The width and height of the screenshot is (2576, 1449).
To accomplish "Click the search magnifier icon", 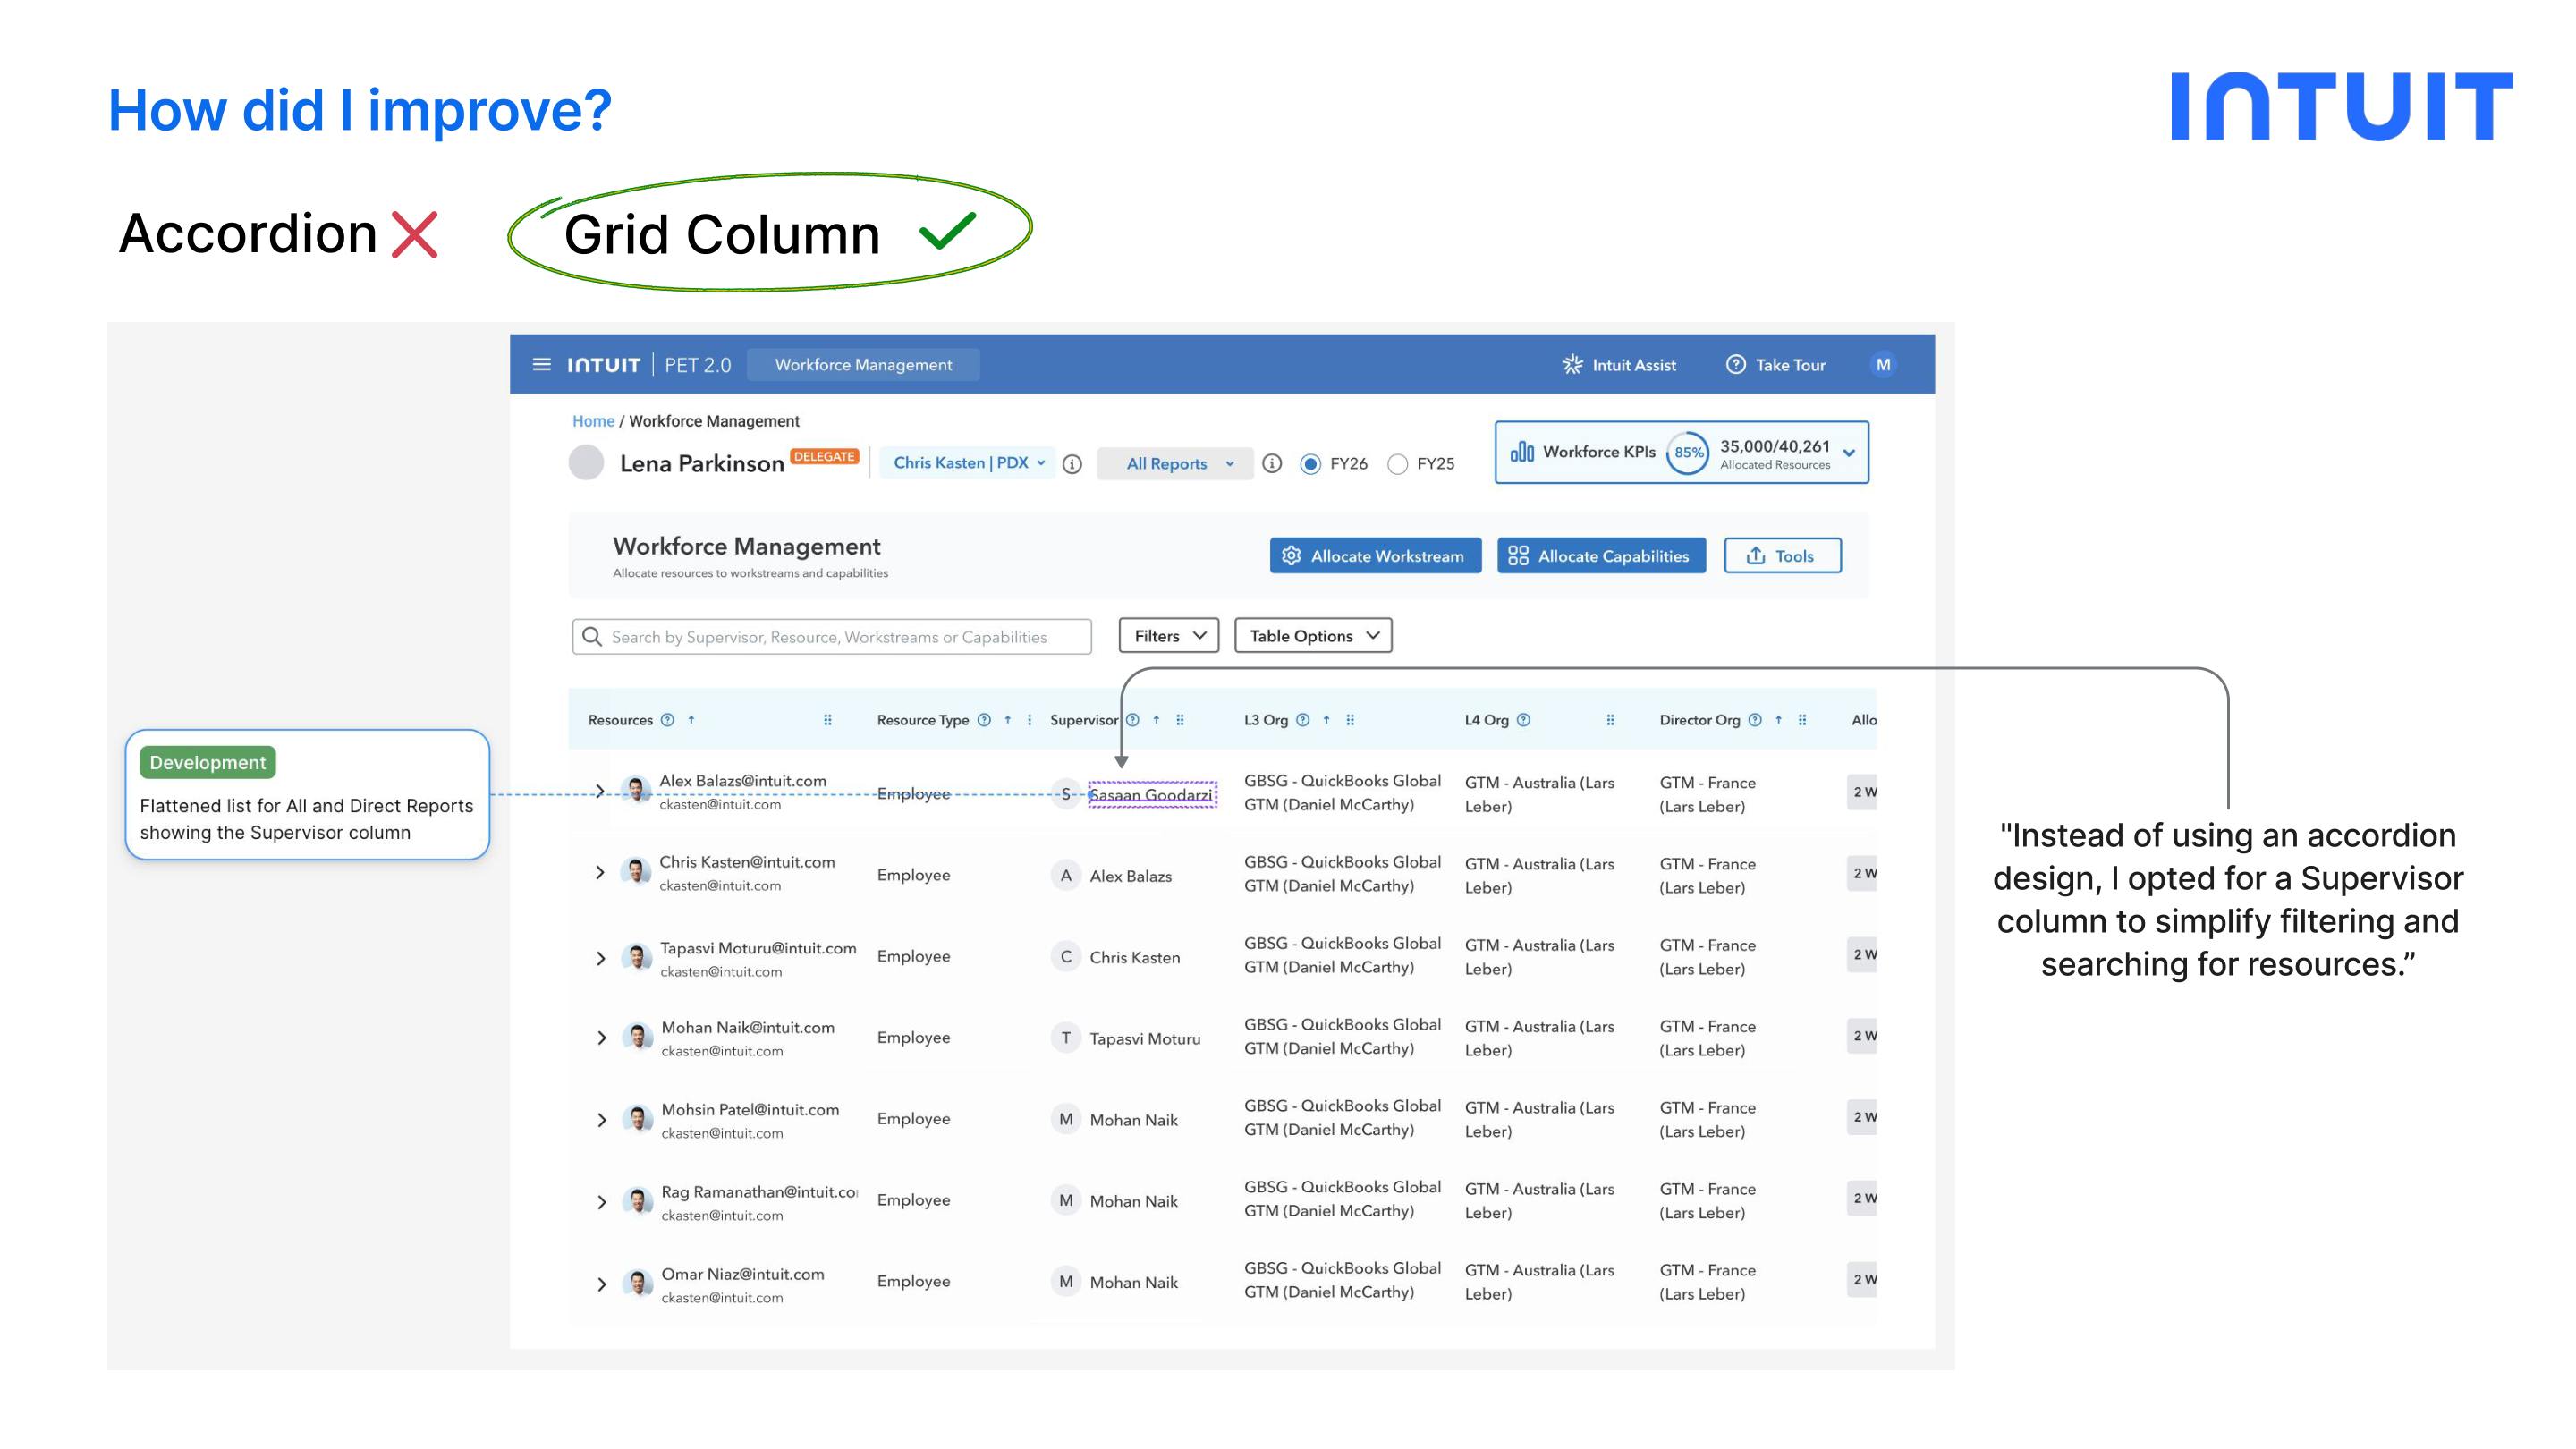I will (x=592, y=636).
